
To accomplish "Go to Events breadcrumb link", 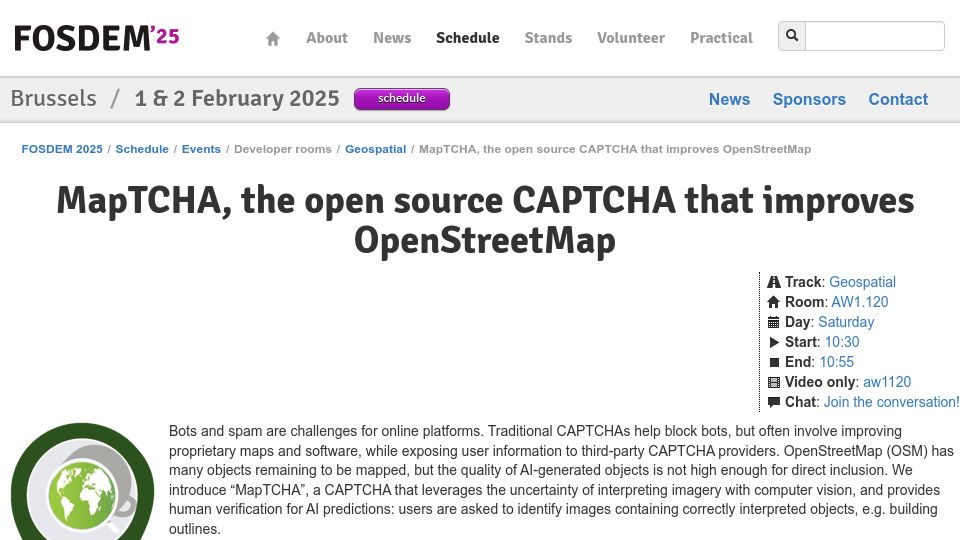I will [x=201, y=149].
